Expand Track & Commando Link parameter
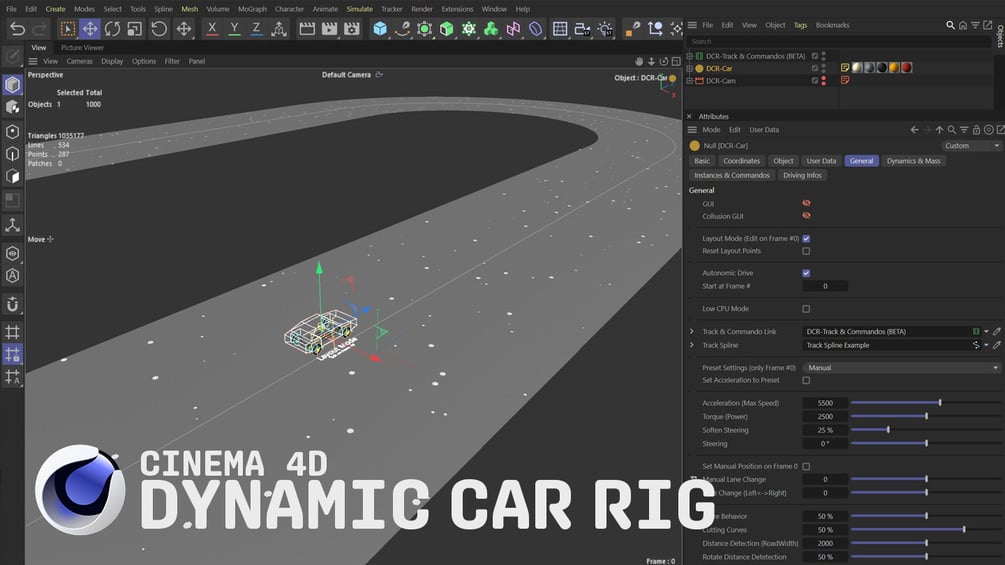This screenshot has width=1005, height=565. click(x=692, y=332)
